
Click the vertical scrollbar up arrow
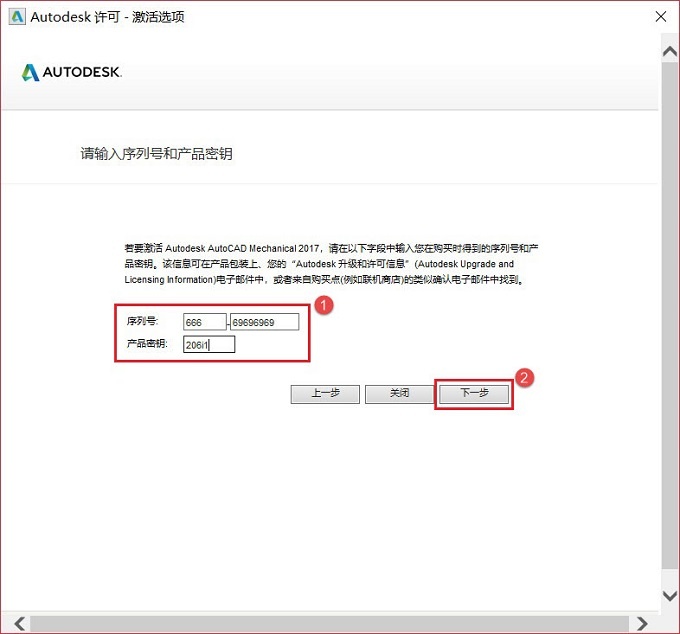pos(670,51)
